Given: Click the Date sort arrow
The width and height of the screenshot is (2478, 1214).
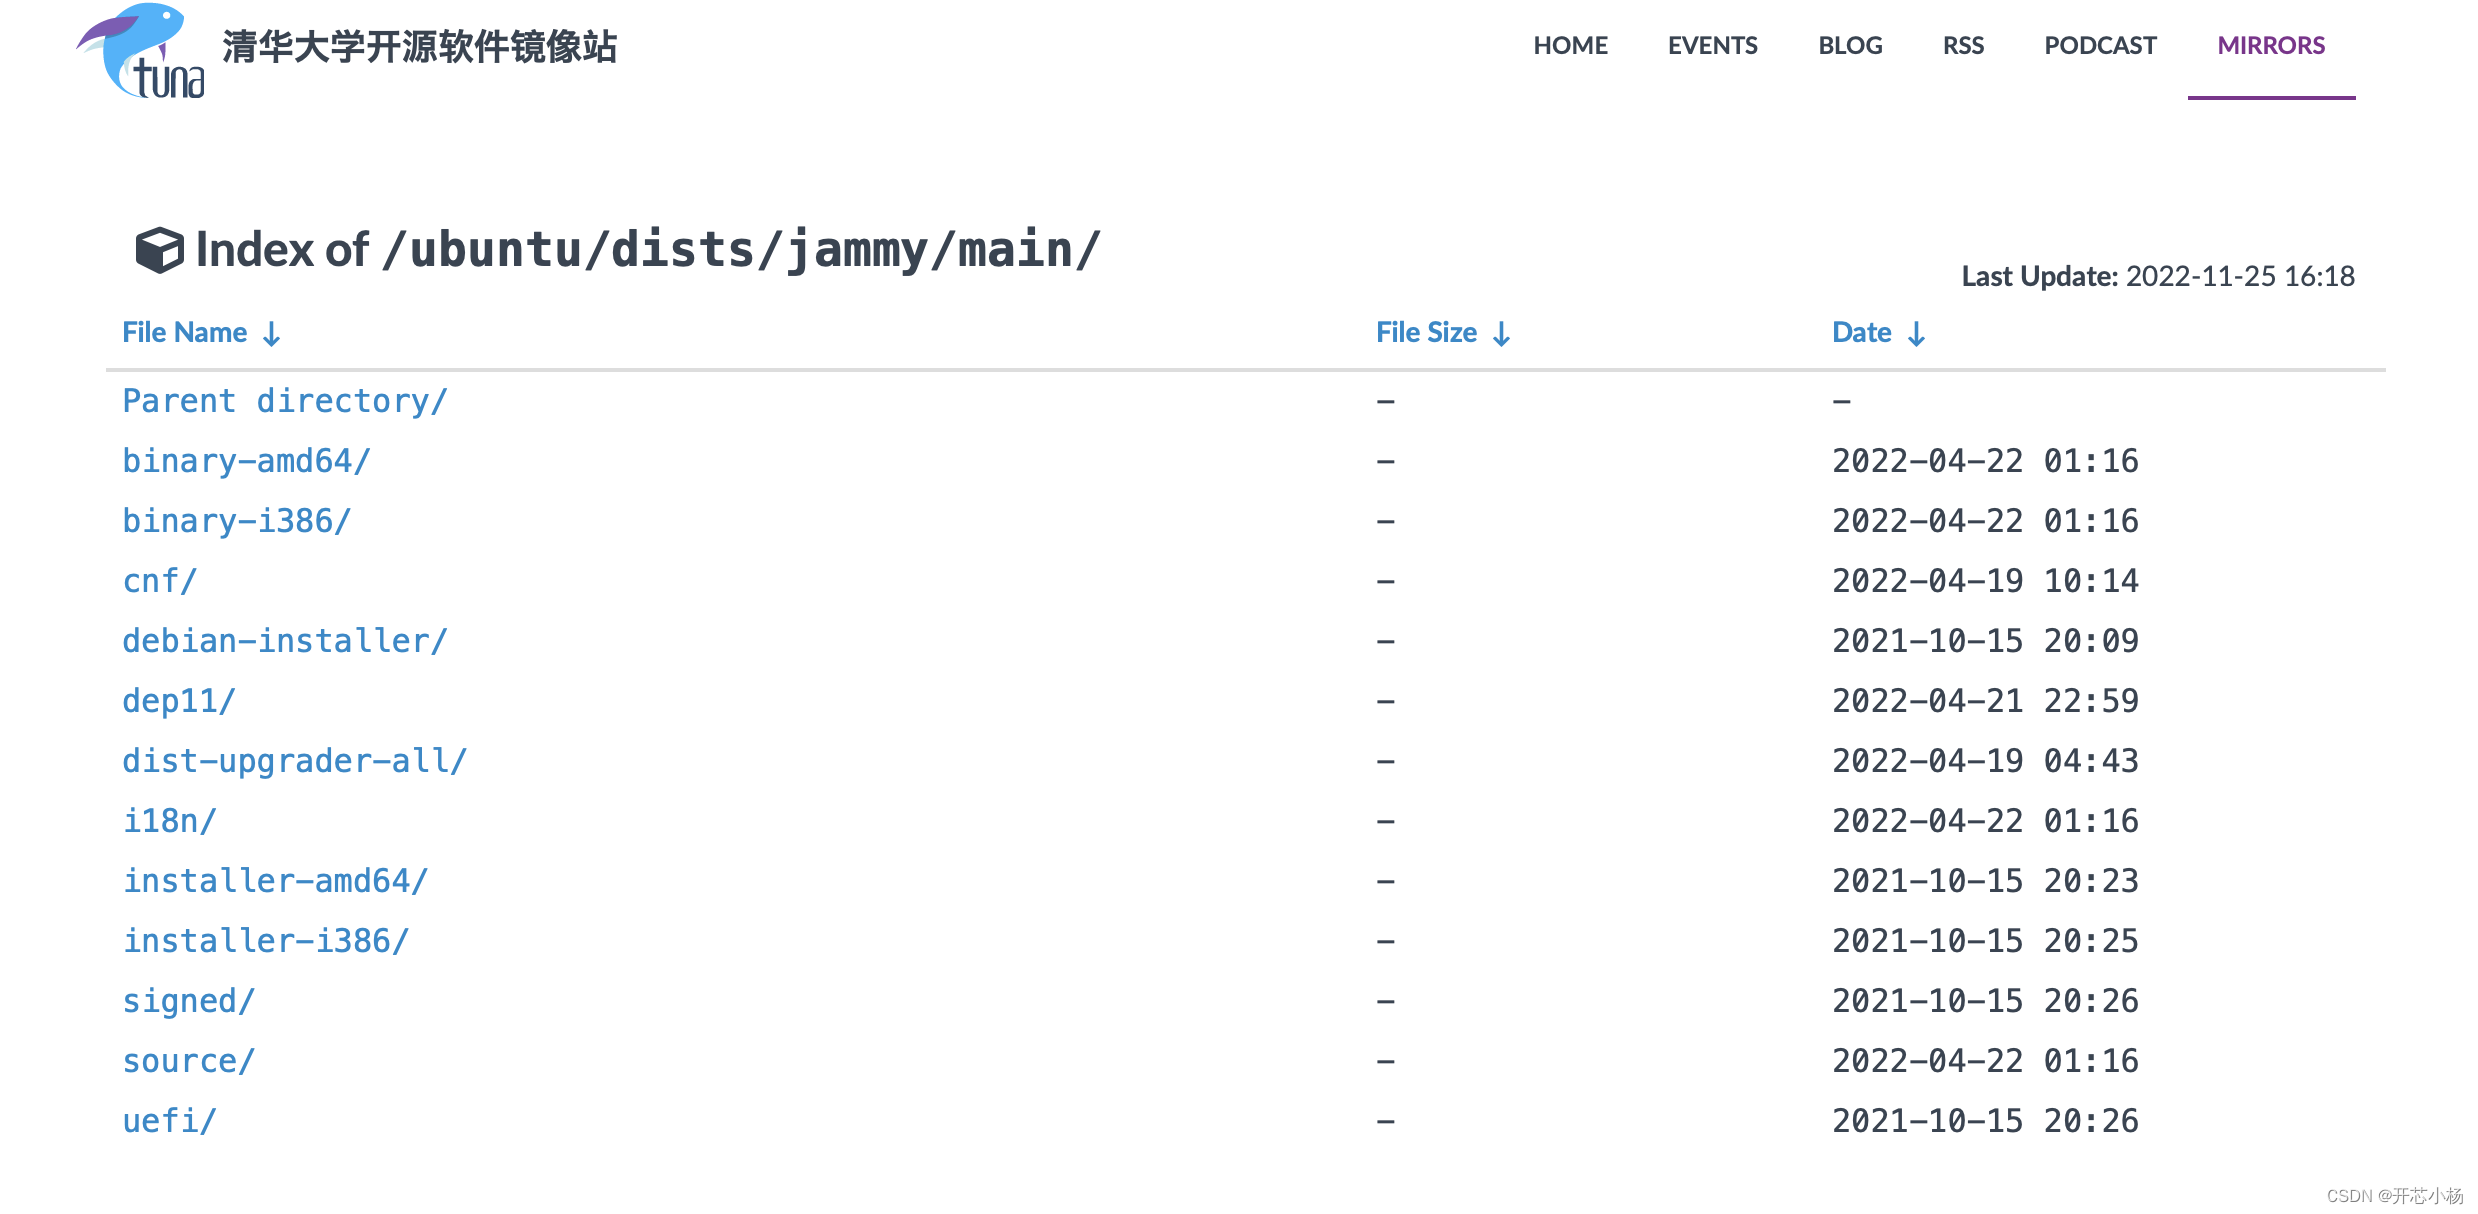Looking at the screenshot, I should coord(1916,333).
